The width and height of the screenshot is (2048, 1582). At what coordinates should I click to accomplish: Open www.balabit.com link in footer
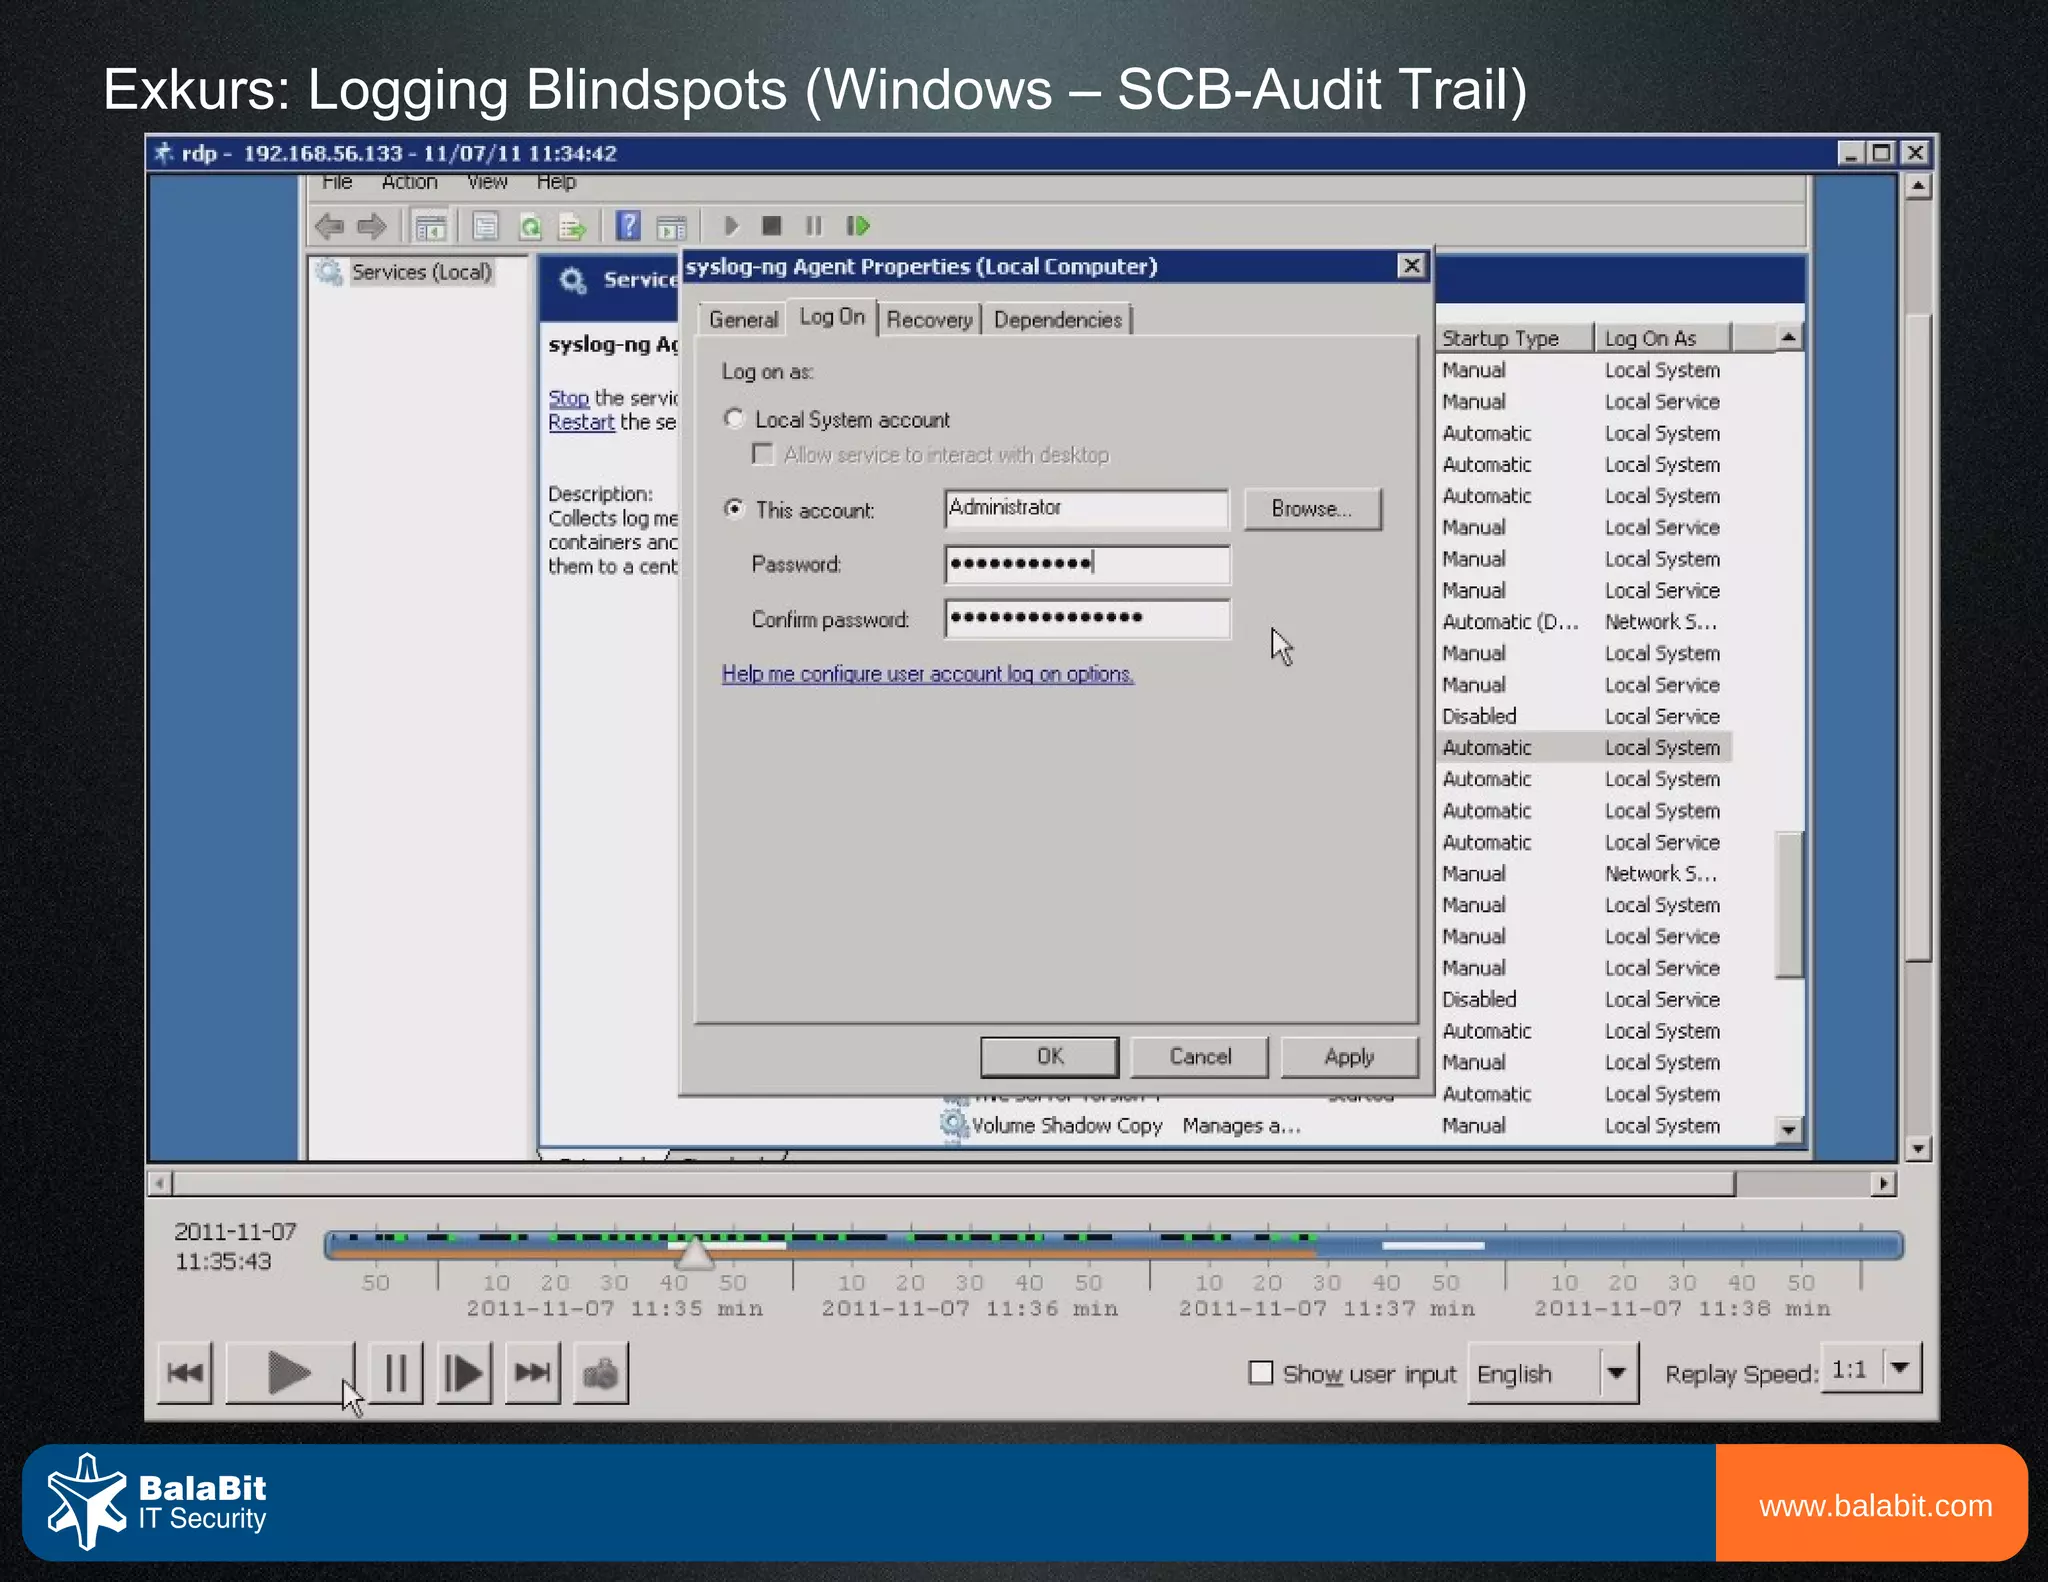tap(1875, 1506)
